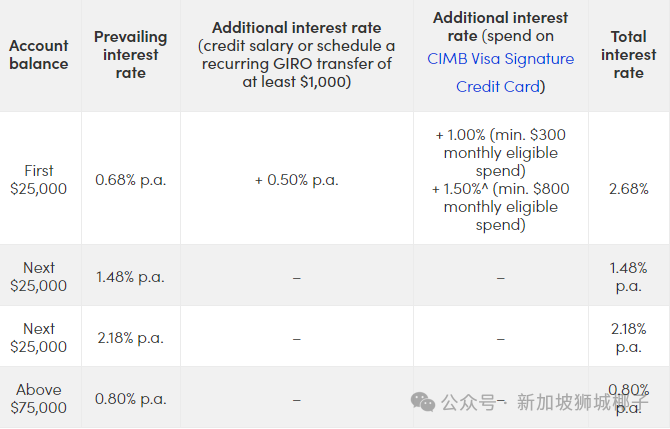Click the total rate cell showing 2.18% p.a.
This screenshot has width=670, height=429.
pos(628,337)
